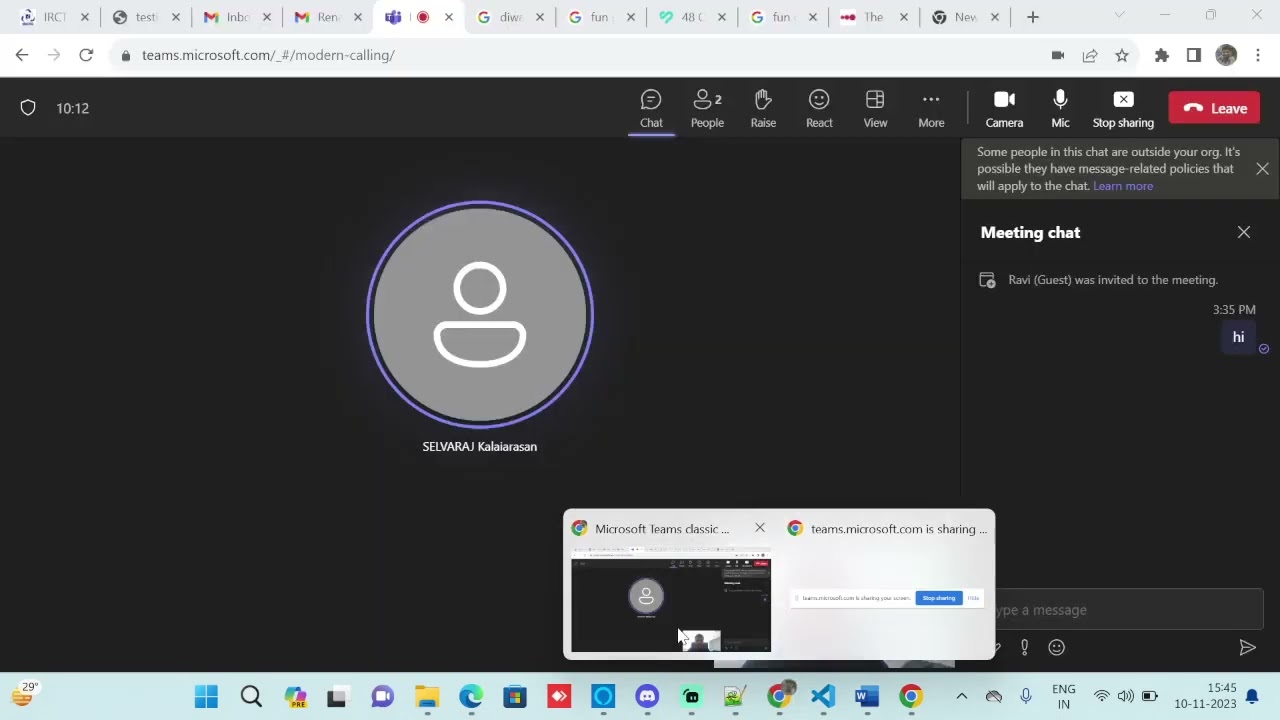Image resolution: width=1280 pixels, height=720 pixels.
Task: Switch to the '48 C' browser tab
Action: (x=692, y=17)
